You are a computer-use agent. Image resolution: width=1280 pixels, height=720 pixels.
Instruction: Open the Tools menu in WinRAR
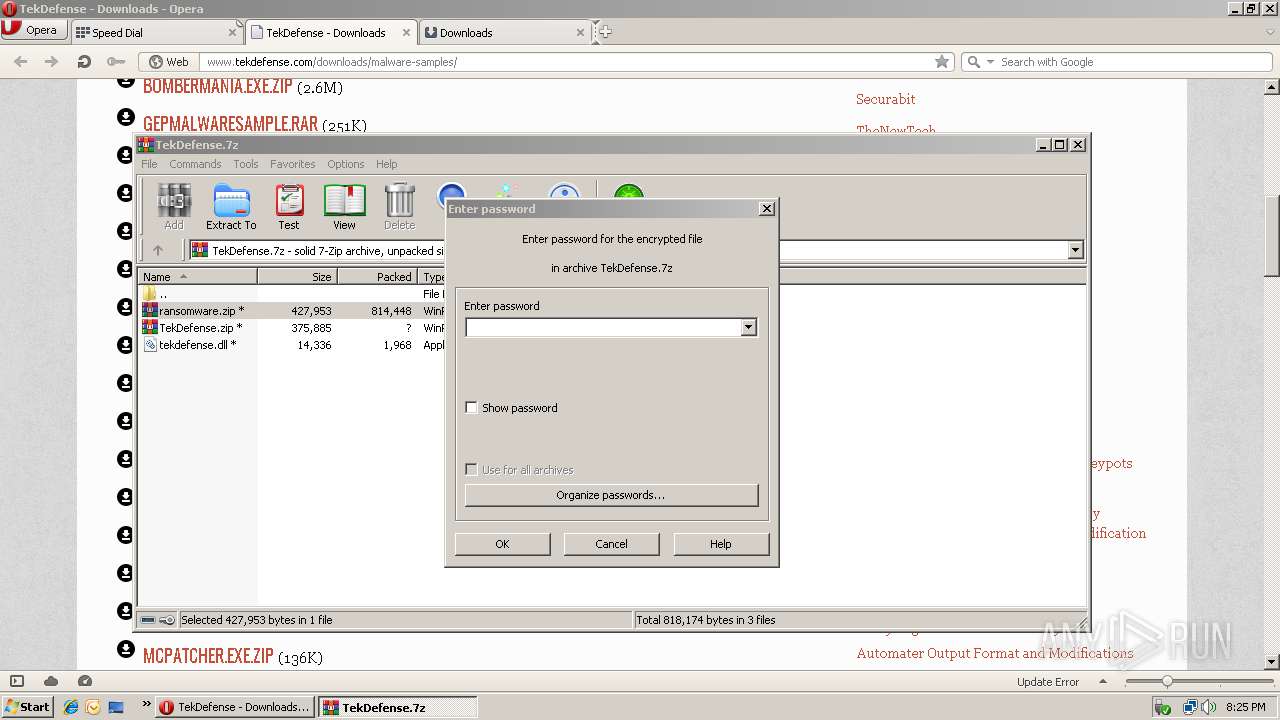point(245,164)
